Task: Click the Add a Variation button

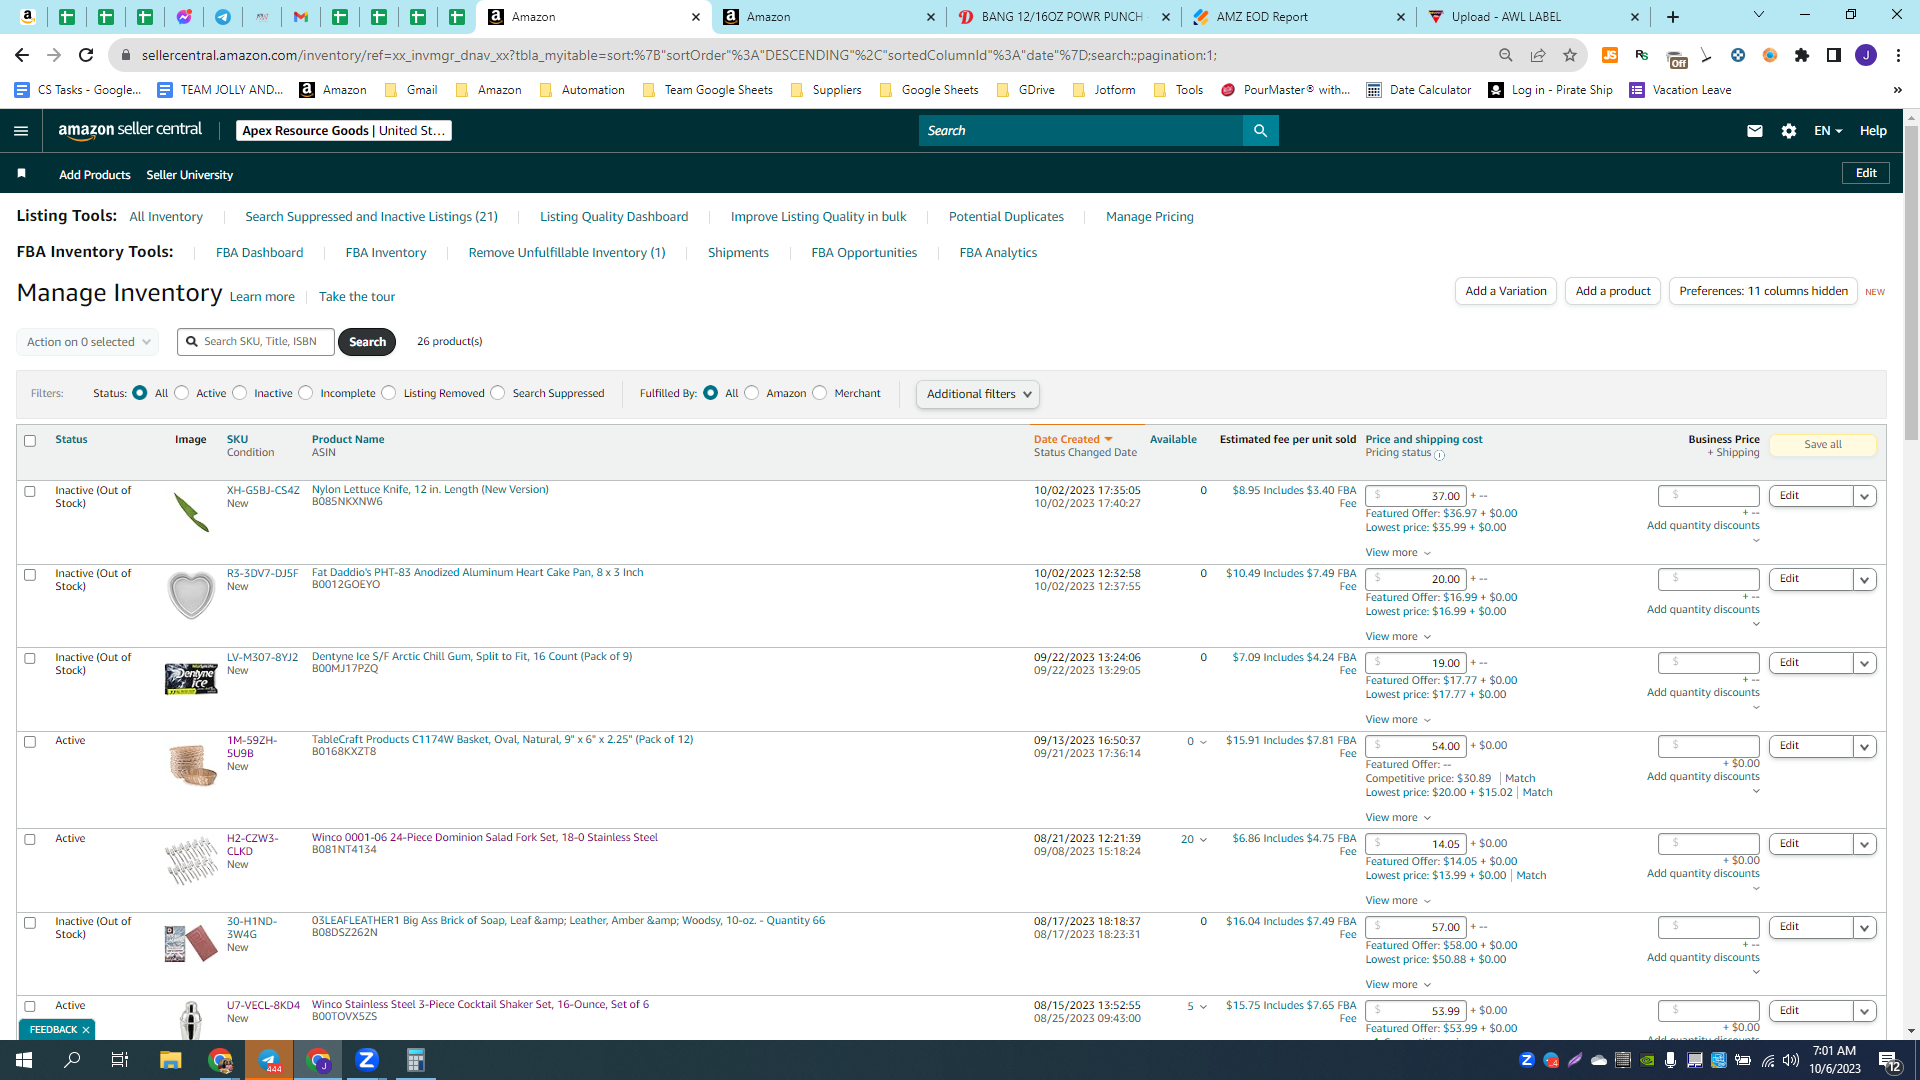Action: point(1506,291)
